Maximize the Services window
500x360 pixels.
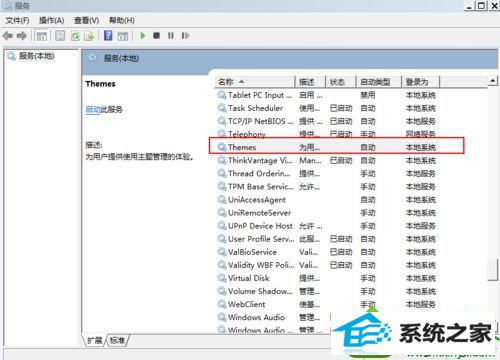[x=482, y=6]
